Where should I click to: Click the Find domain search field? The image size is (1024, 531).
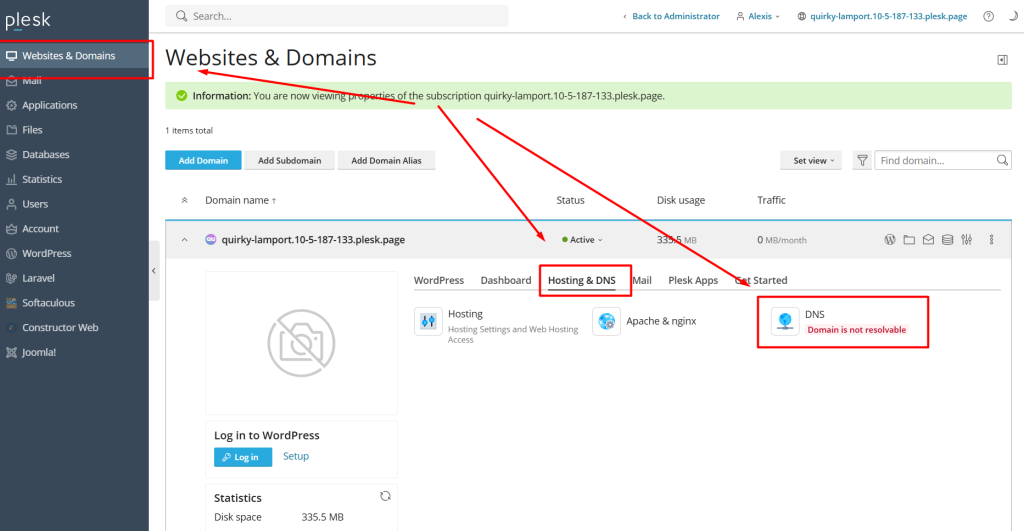click(935, 161)
